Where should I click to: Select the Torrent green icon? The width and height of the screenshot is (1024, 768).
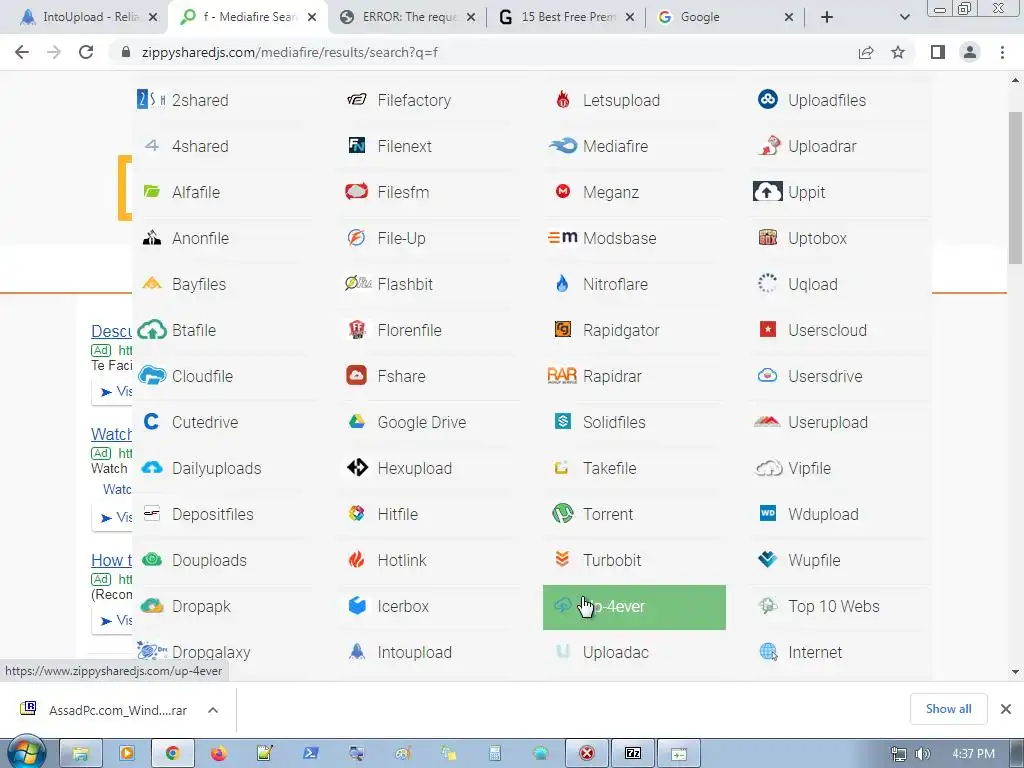point(562,514)
